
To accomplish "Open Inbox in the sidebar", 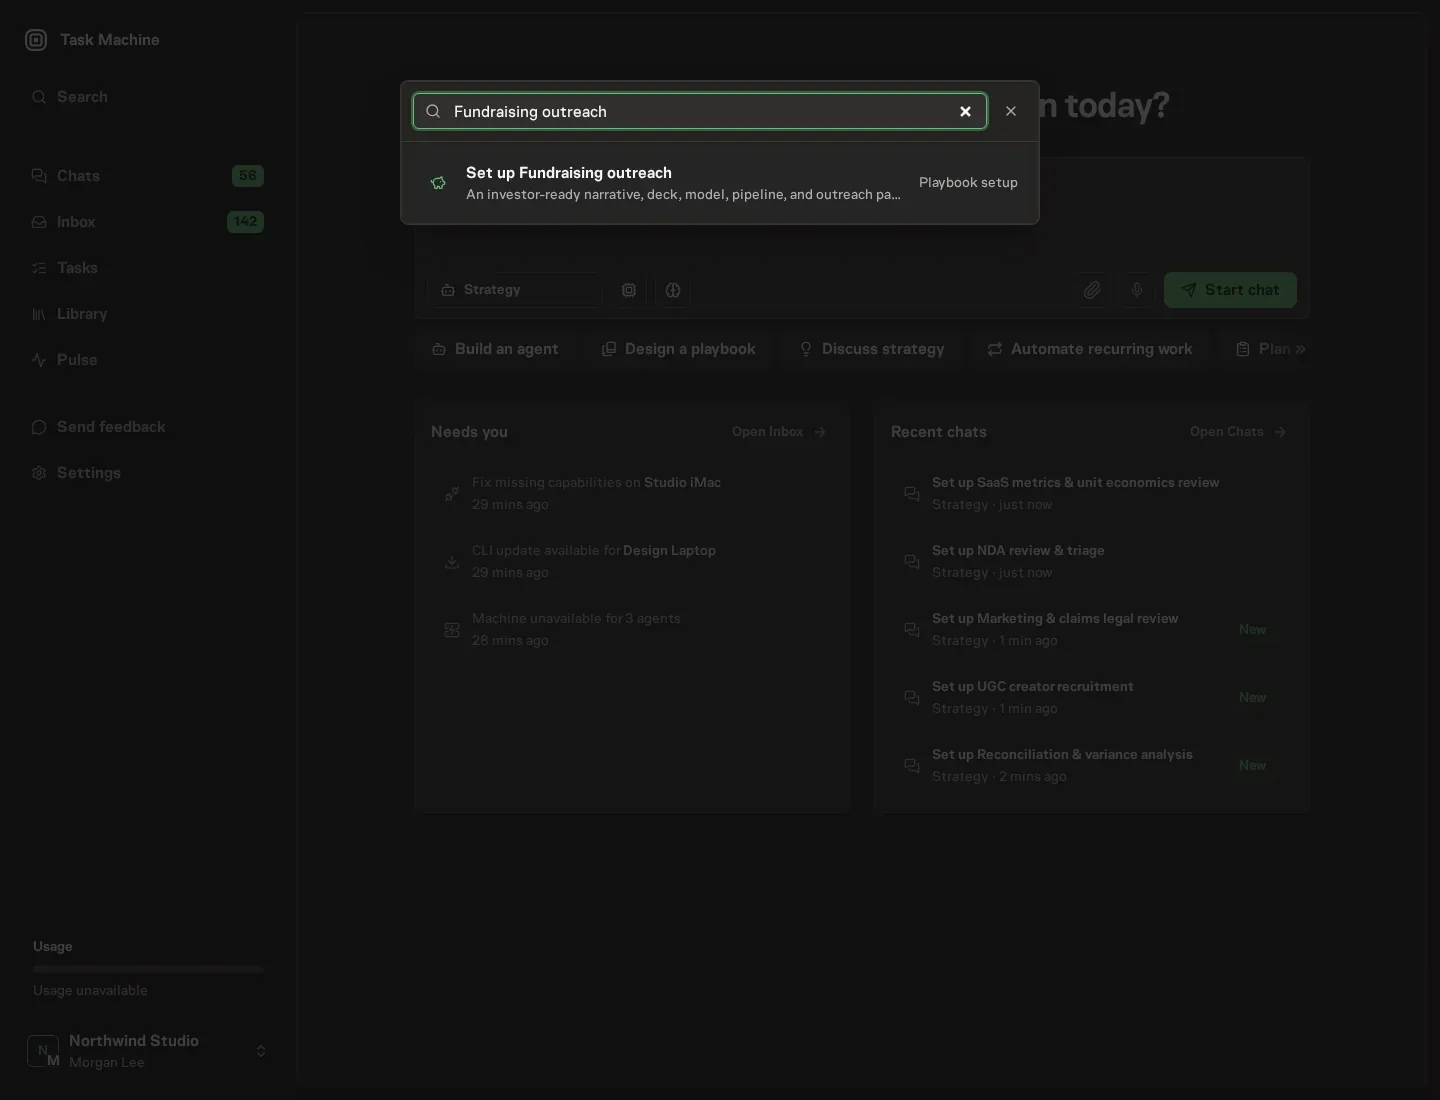I will click(x=148, y=222).
